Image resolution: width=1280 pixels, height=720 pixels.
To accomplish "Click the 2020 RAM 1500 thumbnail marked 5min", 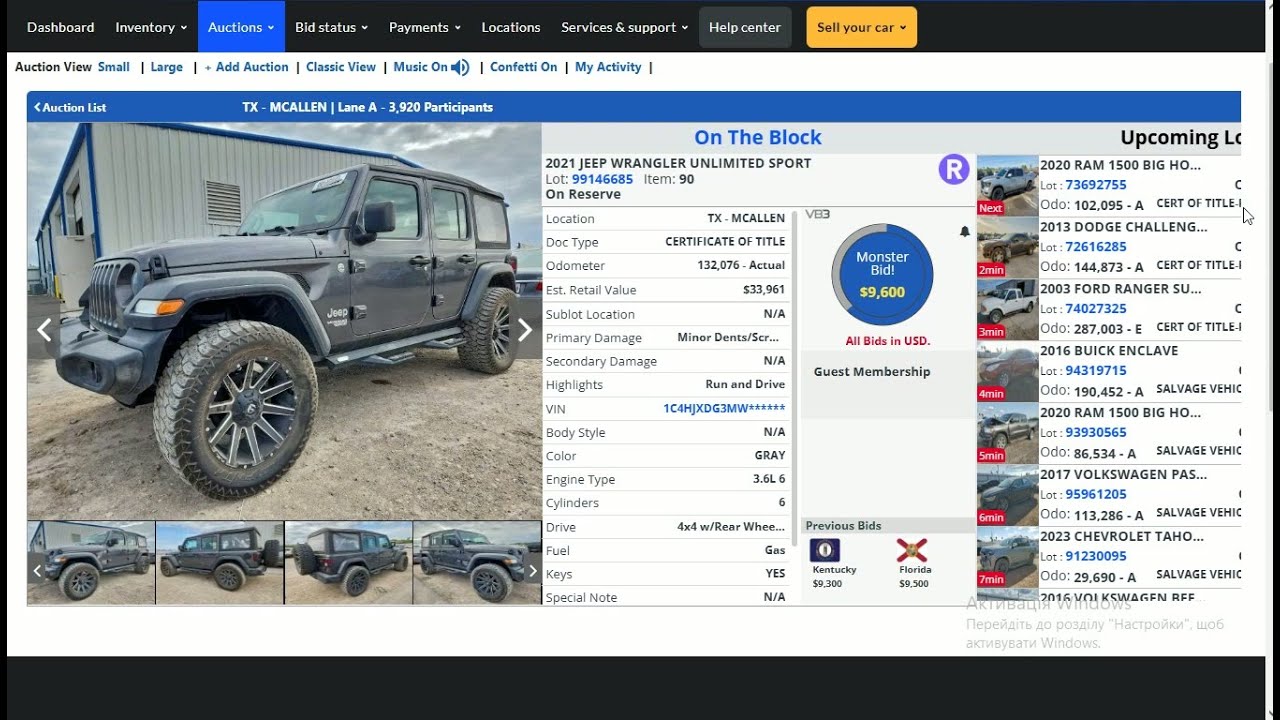I will [x=1007, y=434].
